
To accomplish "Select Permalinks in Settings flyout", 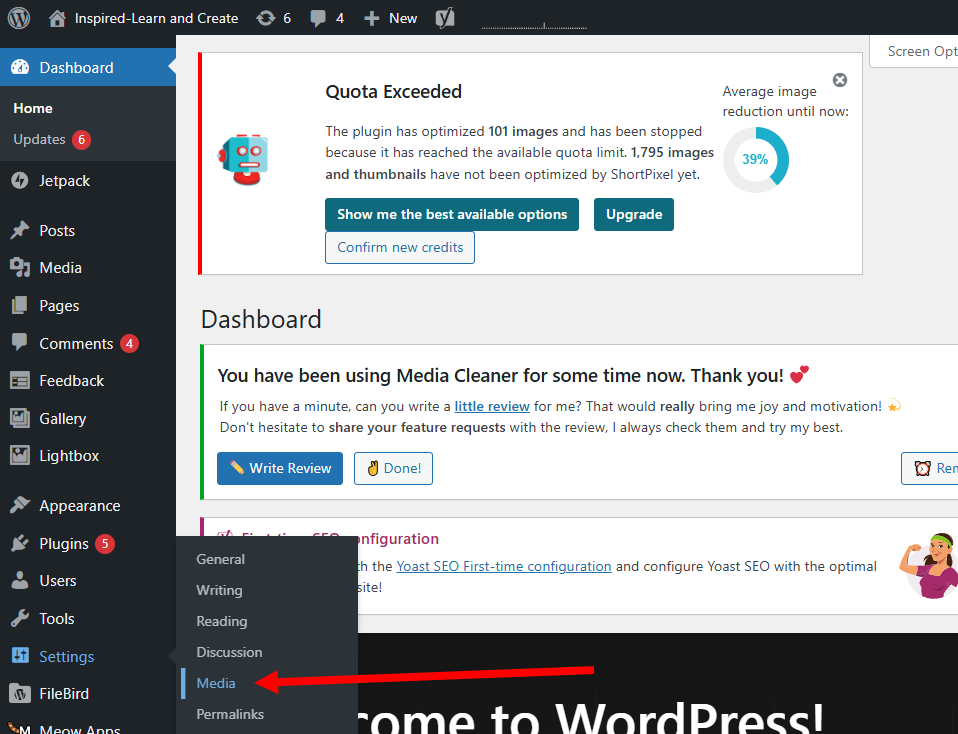I will click(x=230, y=714).
